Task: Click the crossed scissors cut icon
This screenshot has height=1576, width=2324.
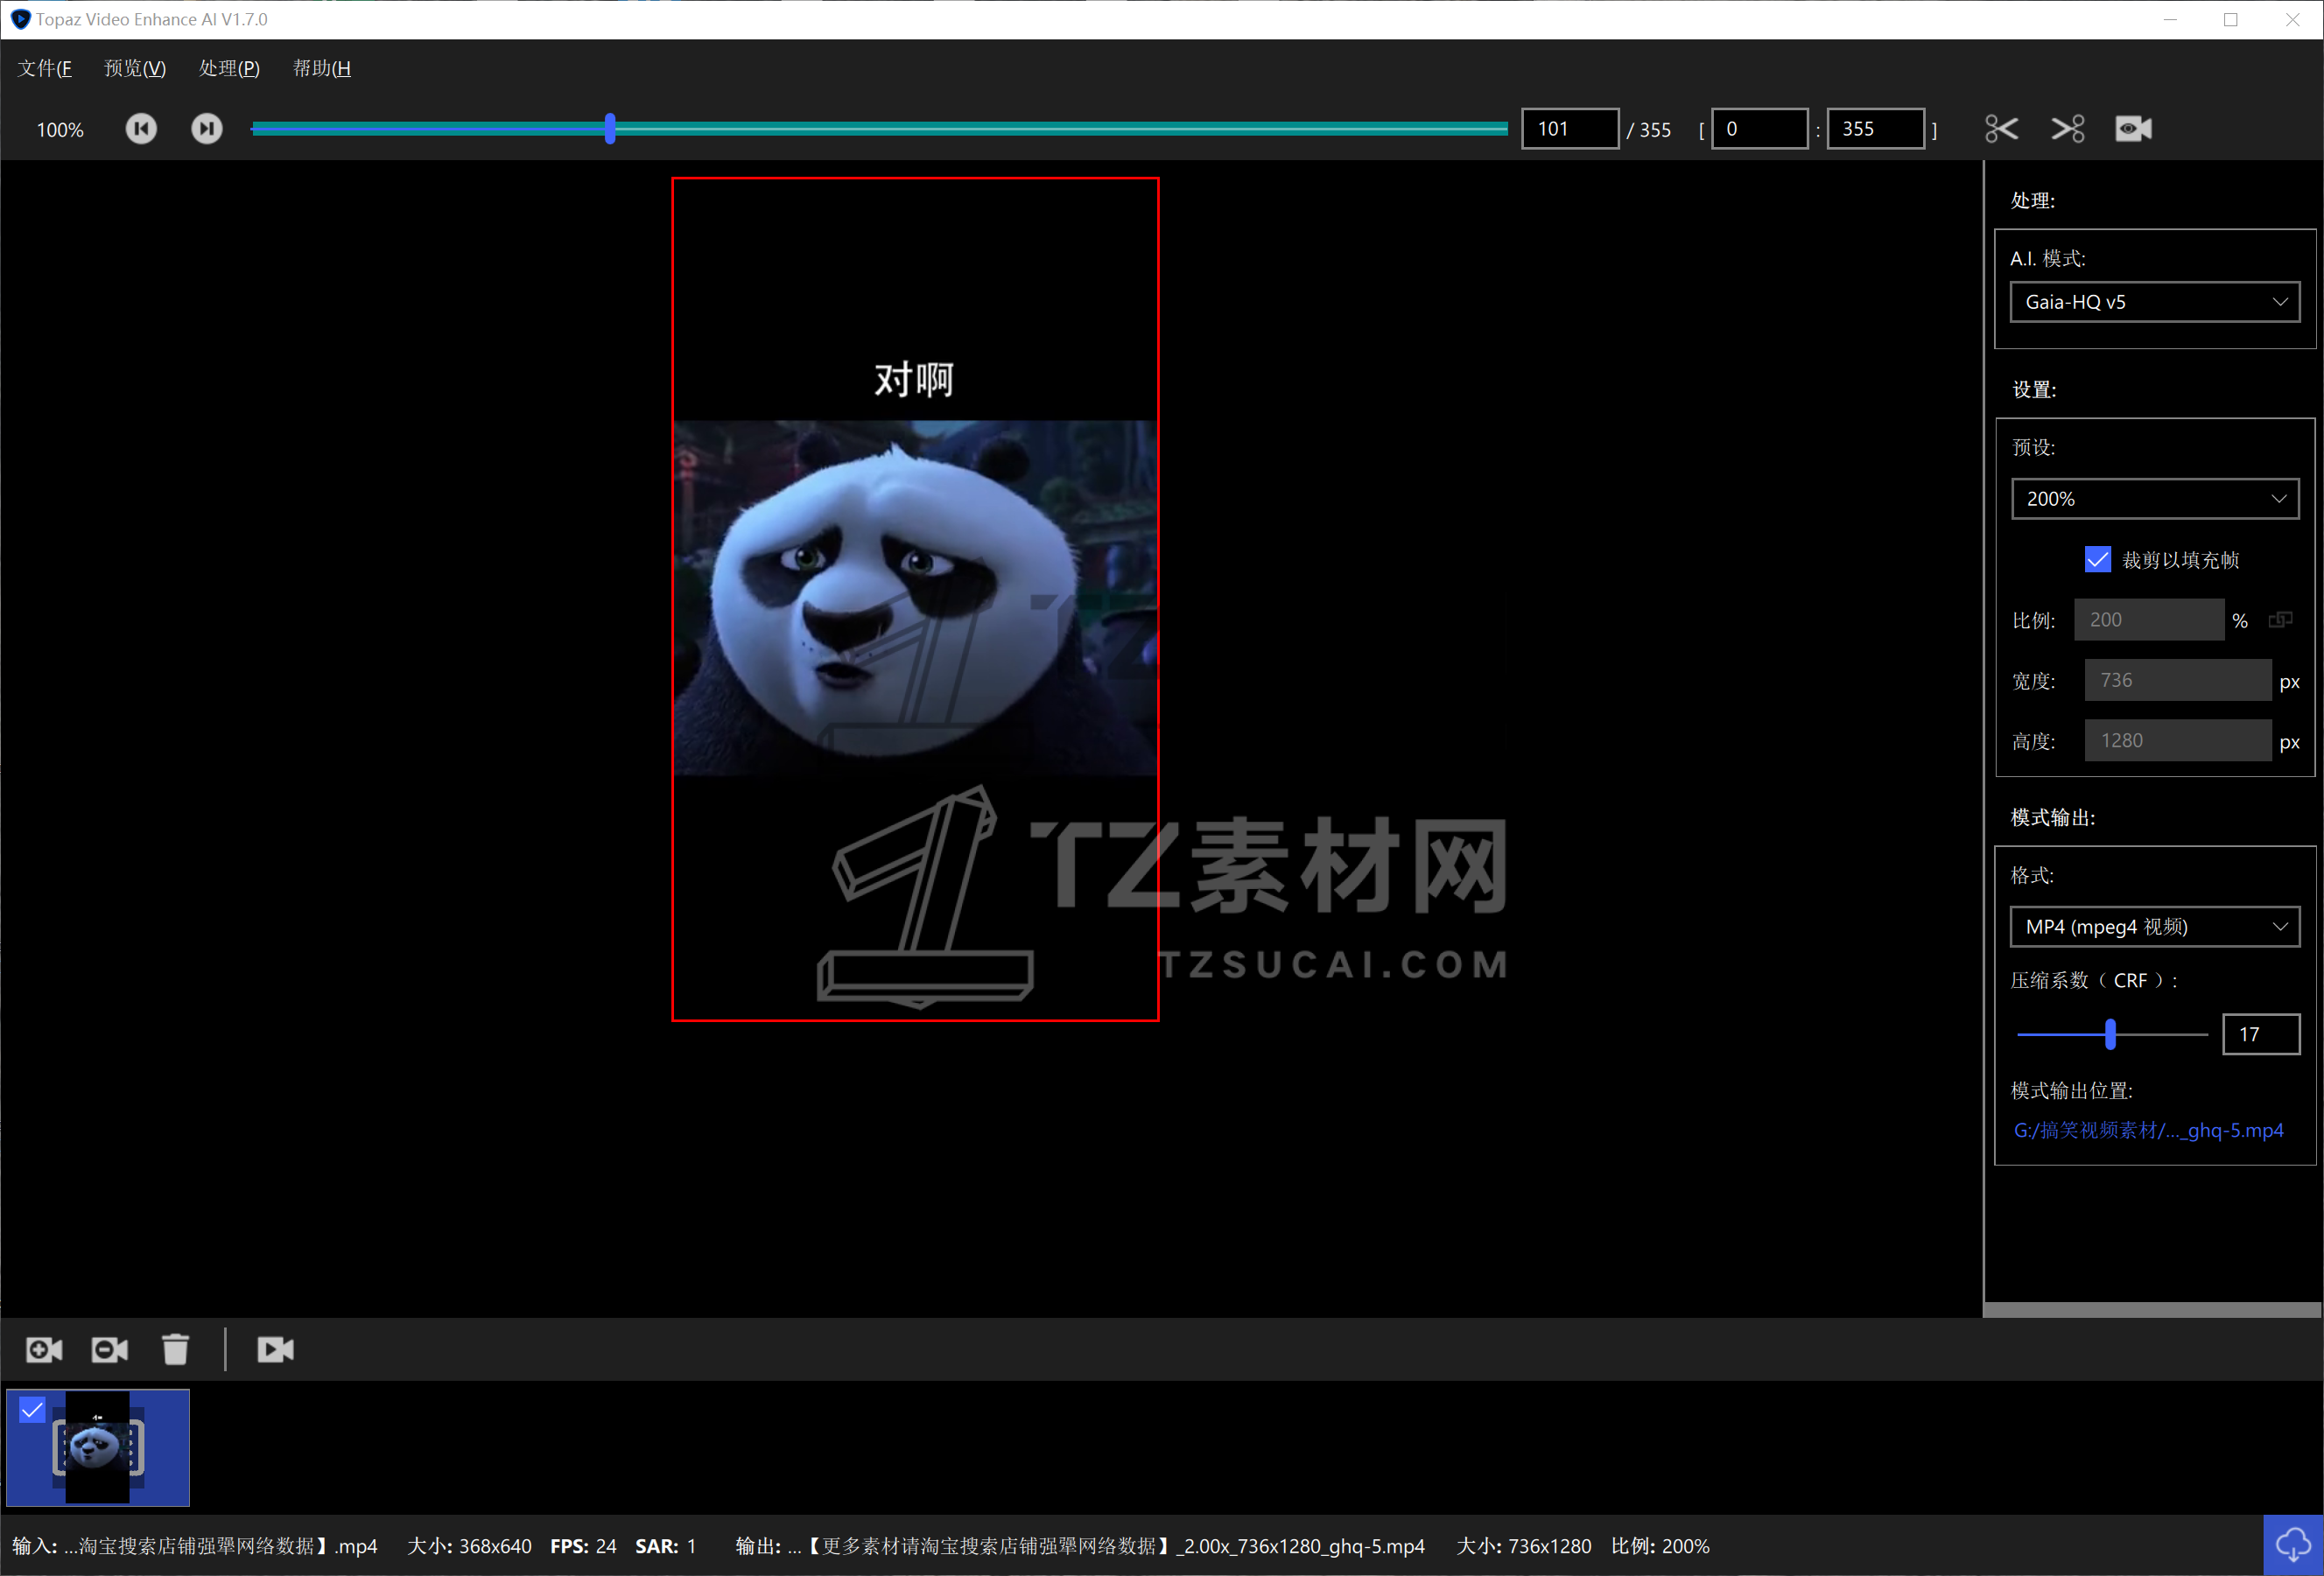Action: 2067,129
